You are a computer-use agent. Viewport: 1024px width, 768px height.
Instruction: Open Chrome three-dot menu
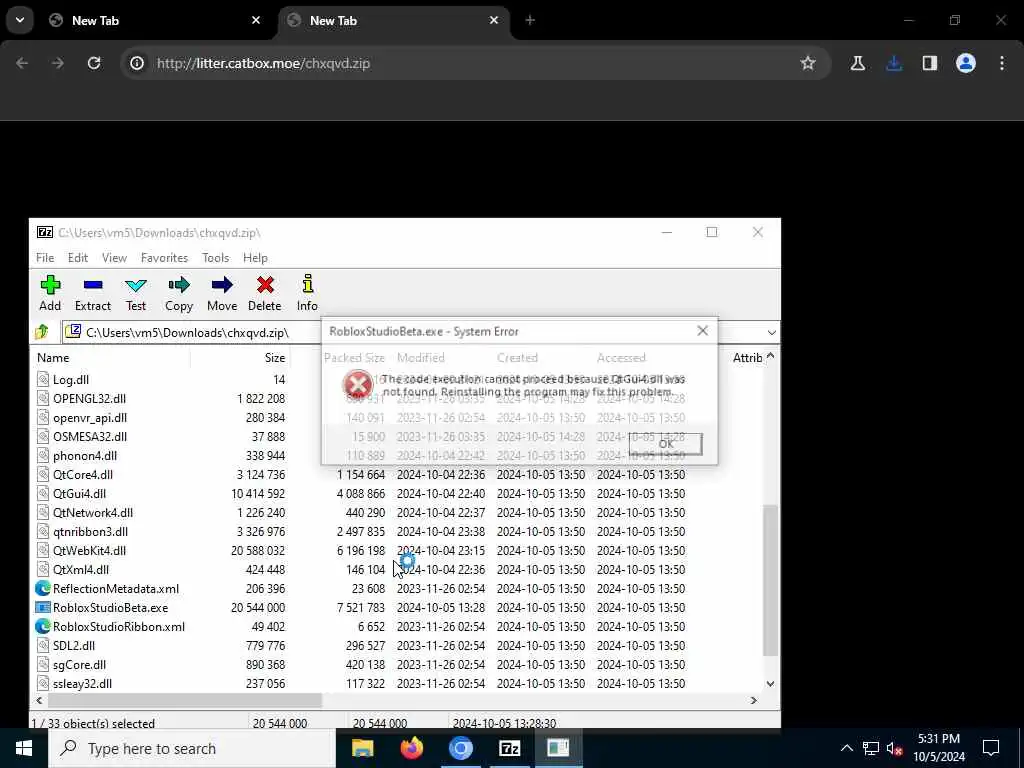(1002, 63)
